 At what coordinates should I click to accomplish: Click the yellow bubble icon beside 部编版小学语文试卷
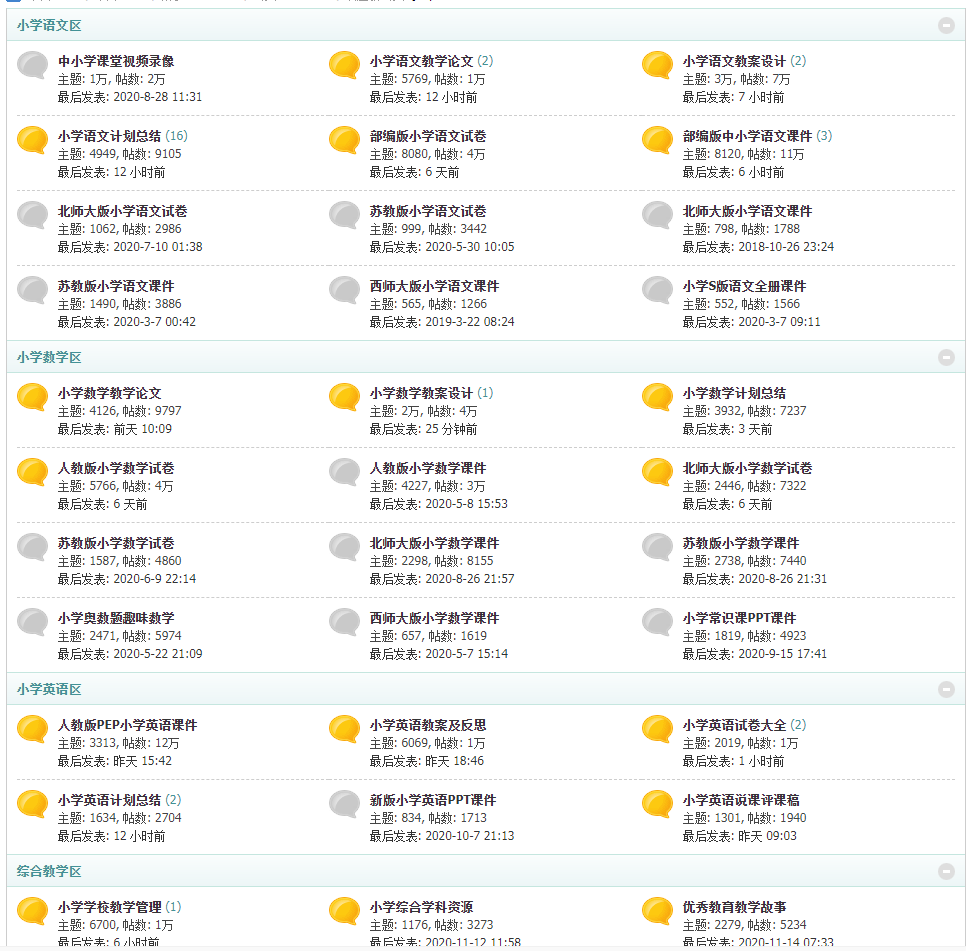[x=345, y=140]
